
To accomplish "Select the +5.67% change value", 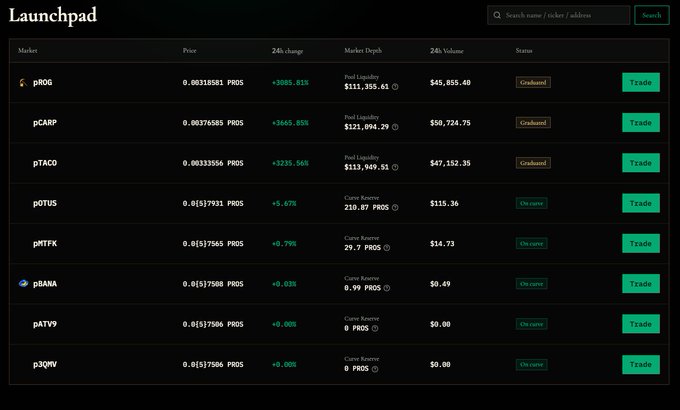I will (x=284, y=203).
